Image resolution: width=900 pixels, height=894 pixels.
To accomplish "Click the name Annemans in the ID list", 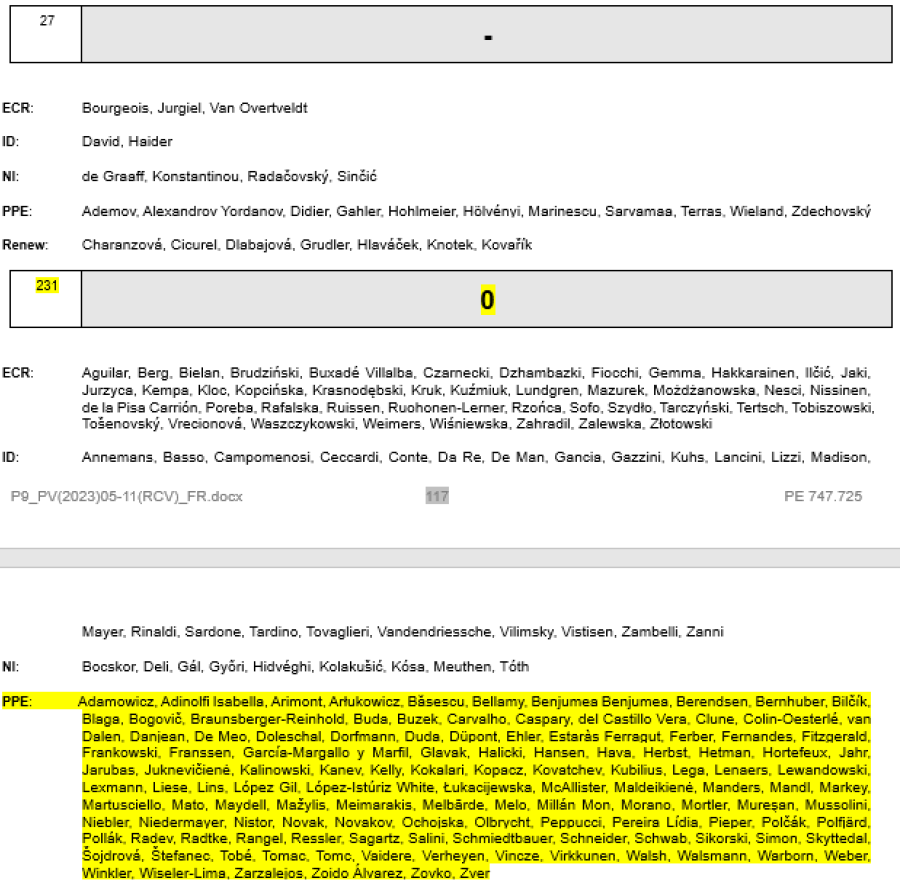I will [x=113, y=457].
